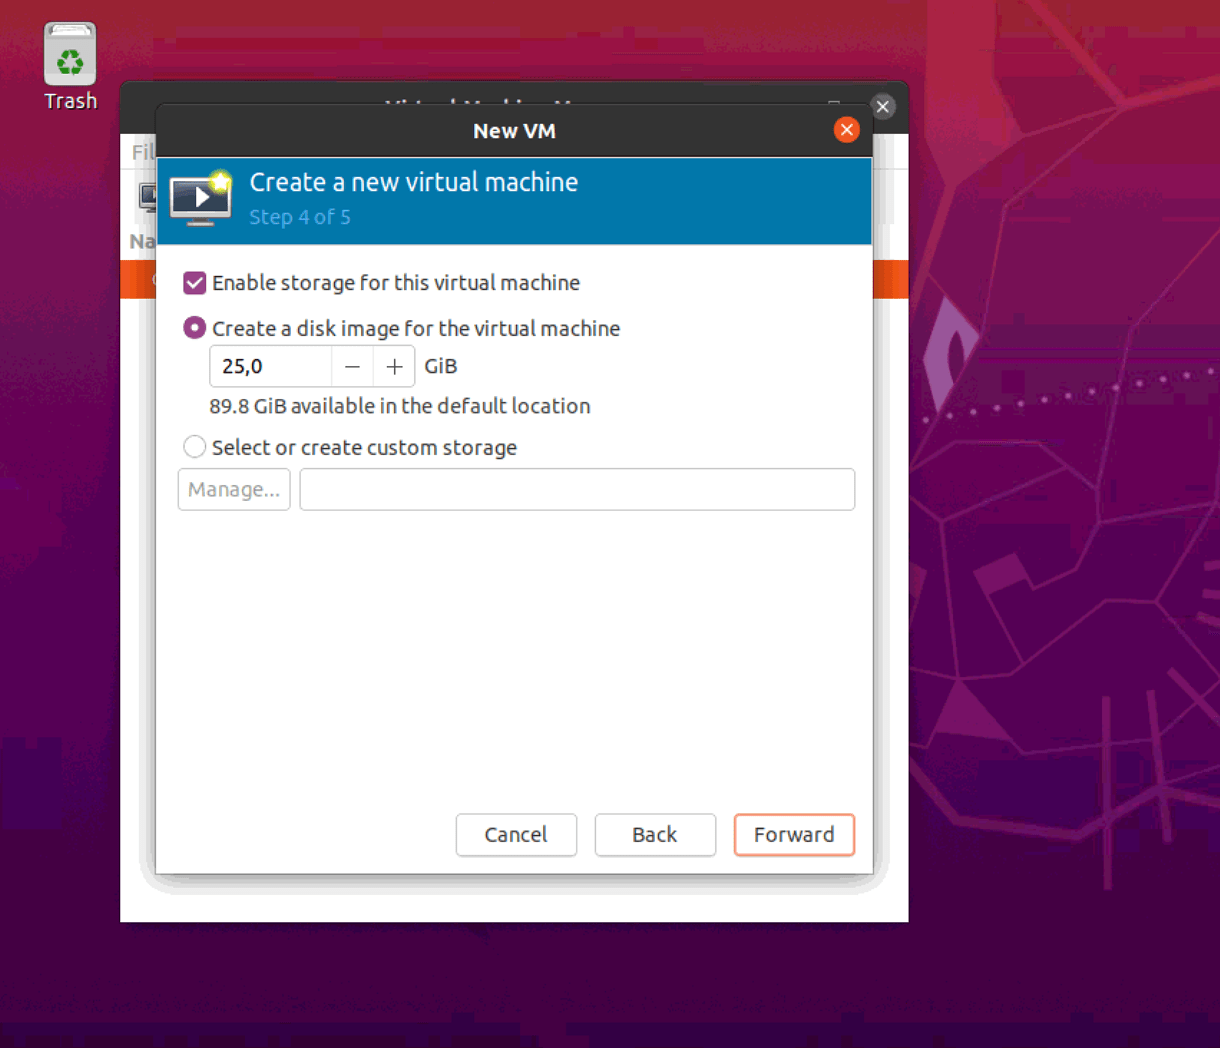Select the Create a disk image radio button
The width and height of the screenshot is (1220, 1048).
click(x=194, y=328)
